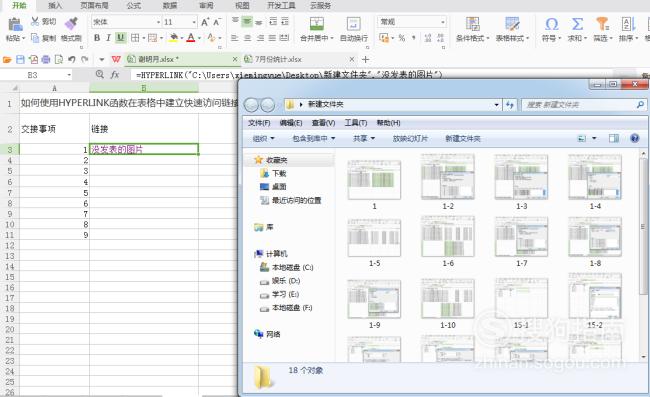Enable vertical middle align in ribbon
Viewport: 650px width, 397px height.
(x=247, y=22)
